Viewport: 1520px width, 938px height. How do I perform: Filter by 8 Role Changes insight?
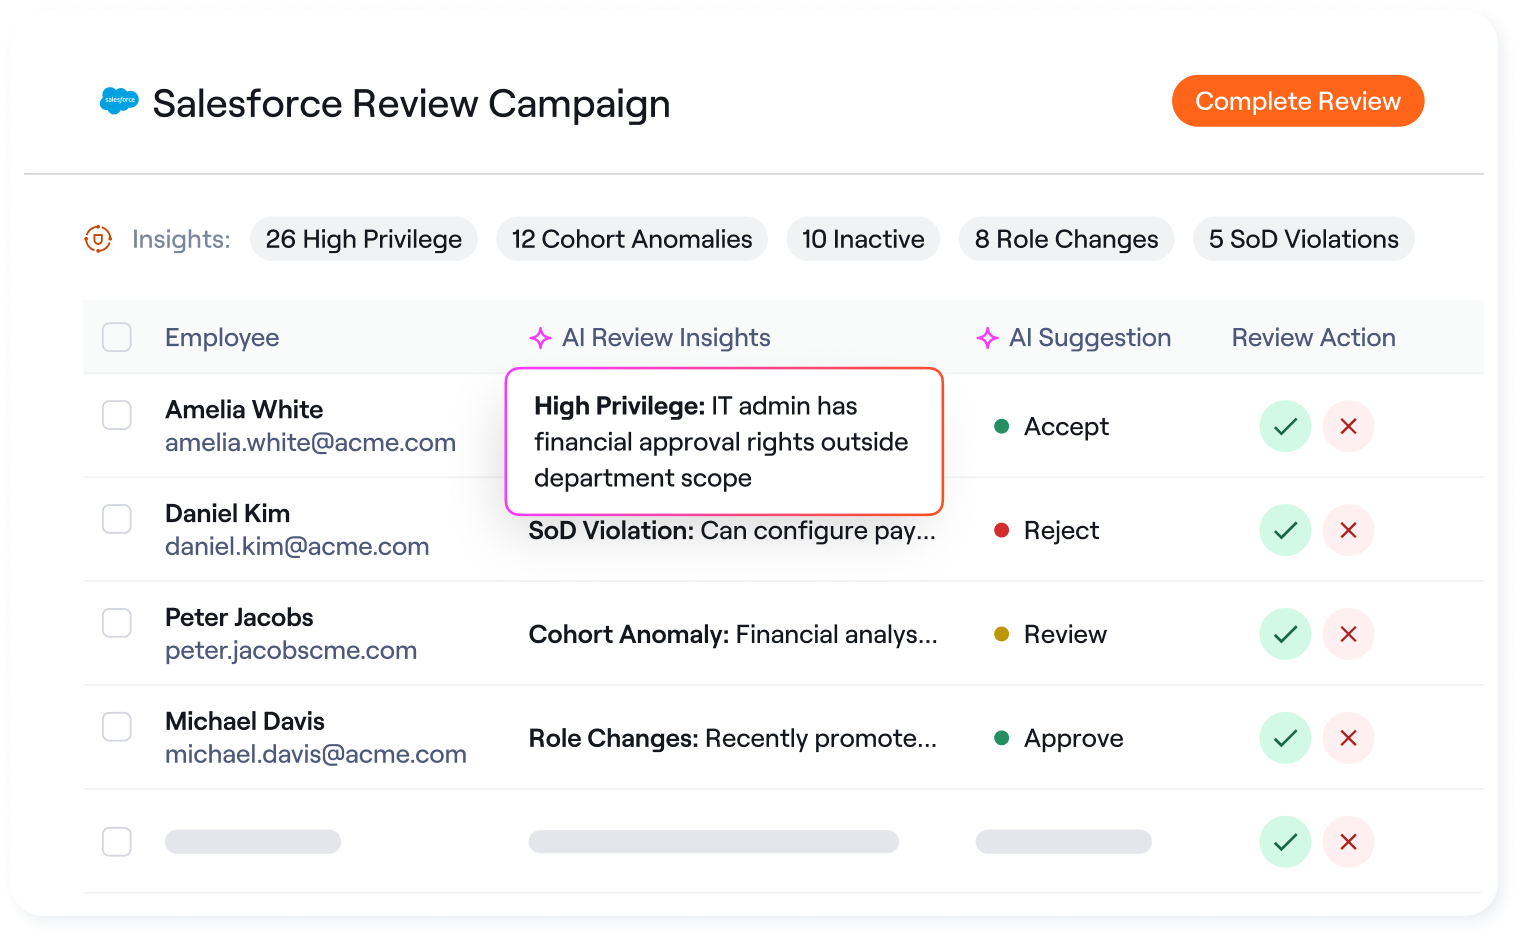coord(1066,239)
